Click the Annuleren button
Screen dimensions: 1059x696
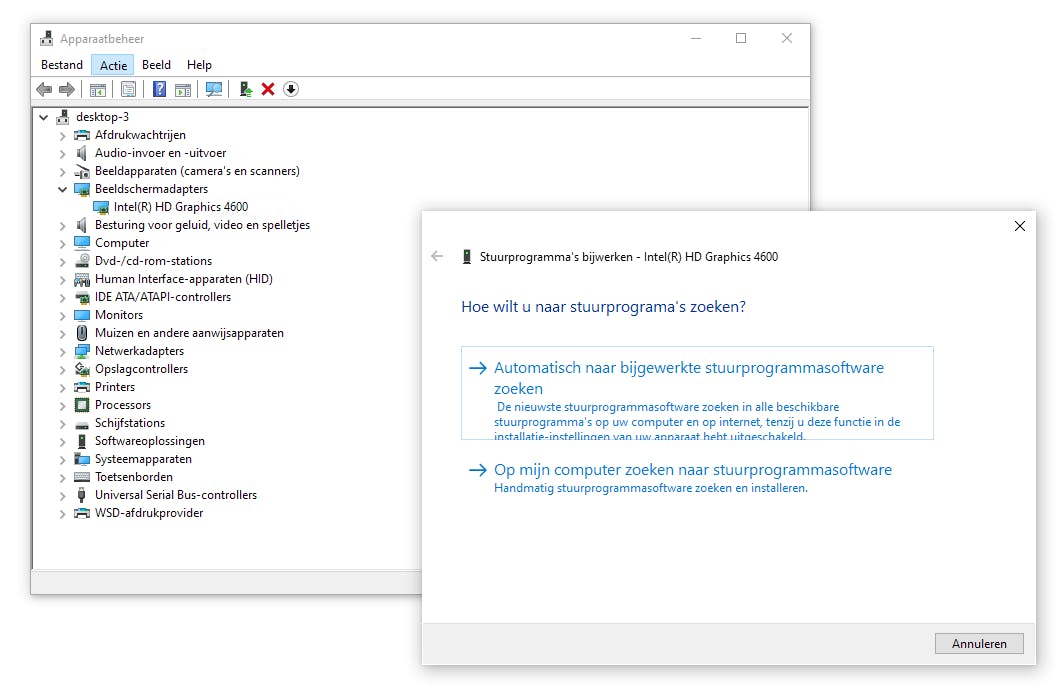coord(979,643)
